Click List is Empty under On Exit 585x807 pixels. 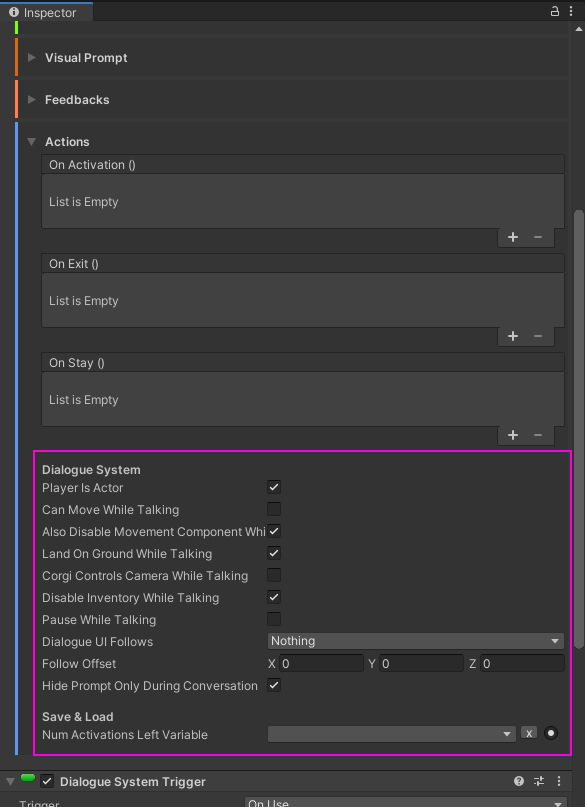(x=84, y=301)
